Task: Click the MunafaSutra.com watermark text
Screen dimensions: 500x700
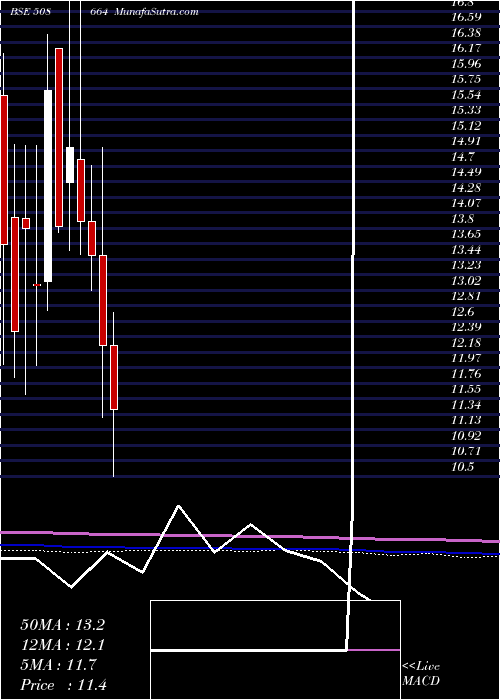Action: click(157, 12)
